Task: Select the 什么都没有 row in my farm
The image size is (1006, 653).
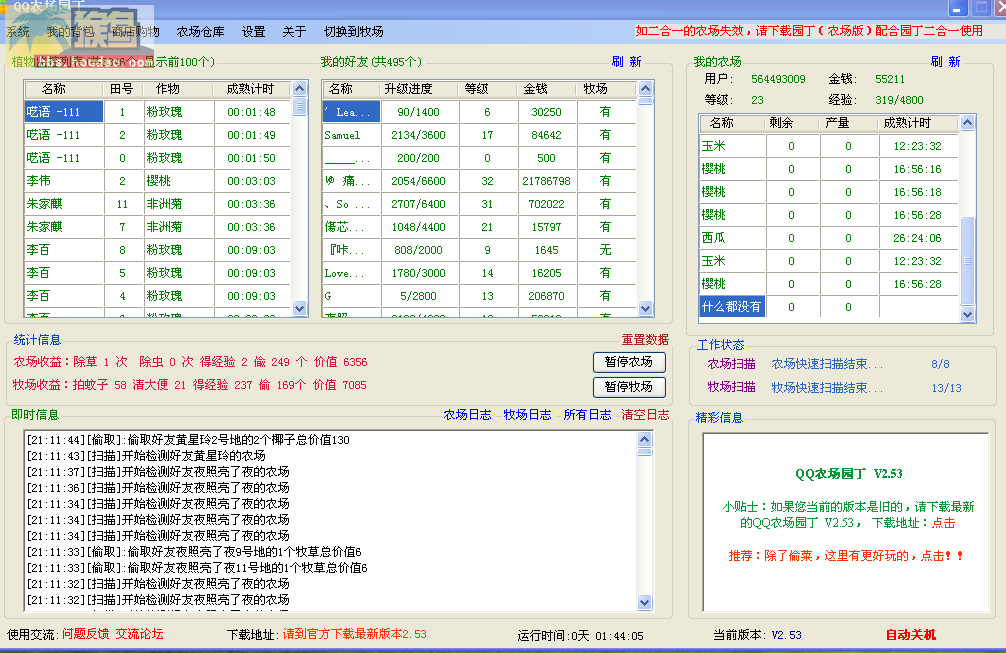Action: pos(829,307)
